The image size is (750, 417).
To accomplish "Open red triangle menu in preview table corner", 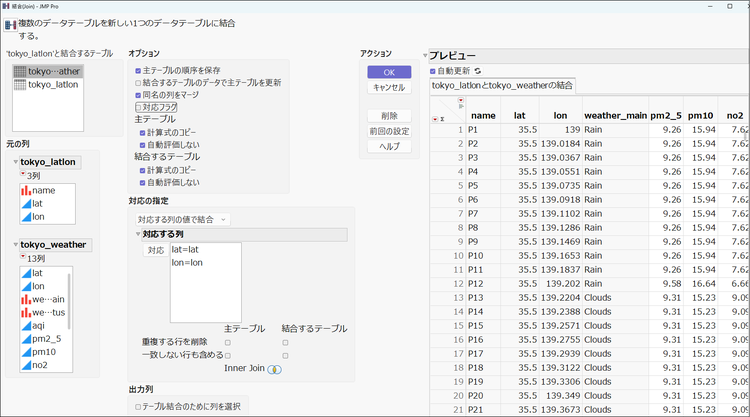I will pos(461,100).
